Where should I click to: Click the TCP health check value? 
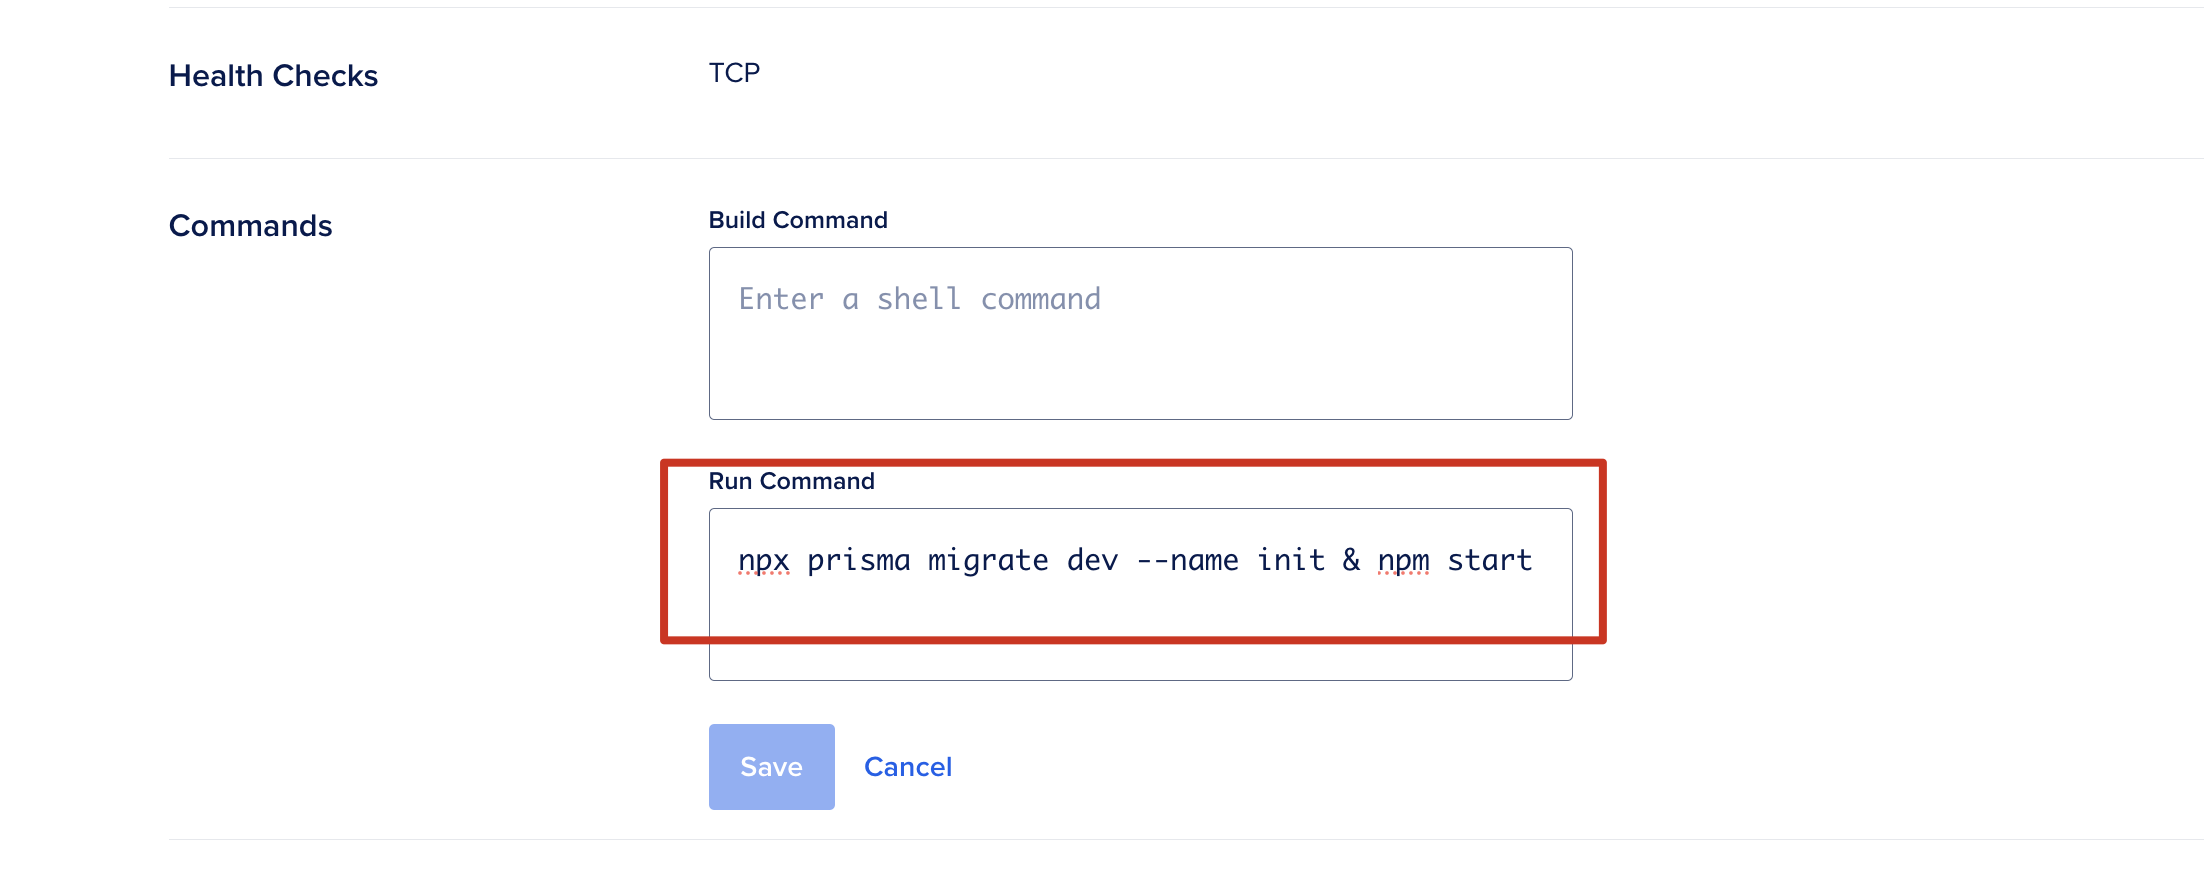[x=734, y=73]
